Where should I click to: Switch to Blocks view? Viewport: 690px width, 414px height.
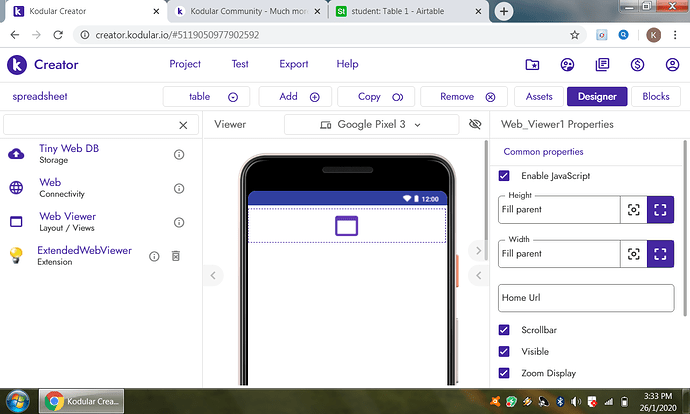coord(656,97)
